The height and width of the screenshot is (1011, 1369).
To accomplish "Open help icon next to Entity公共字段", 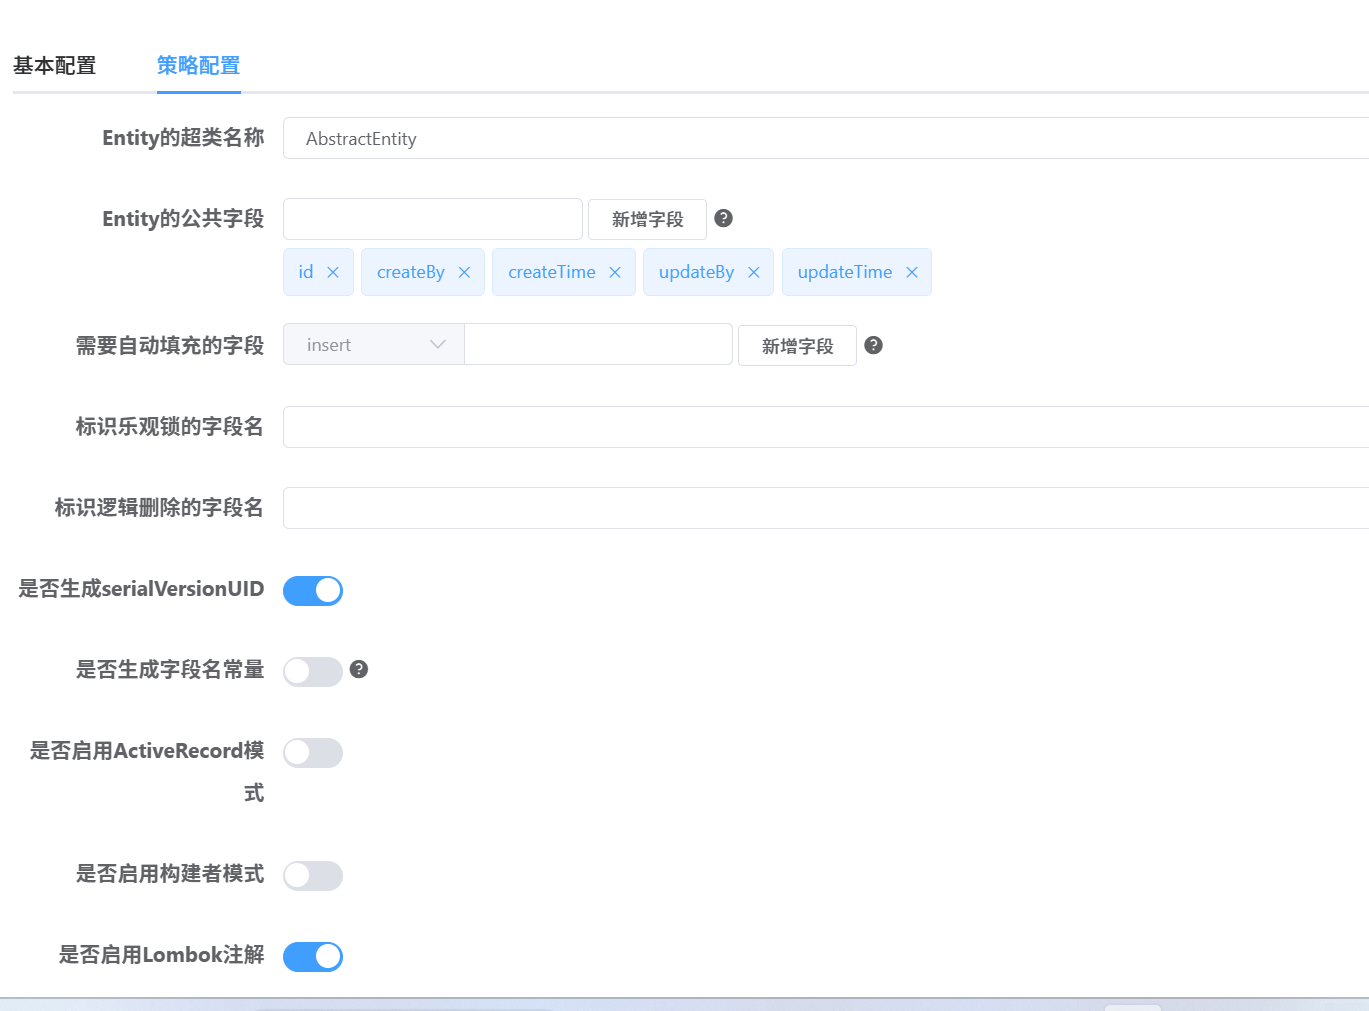I will click(723, 218).
